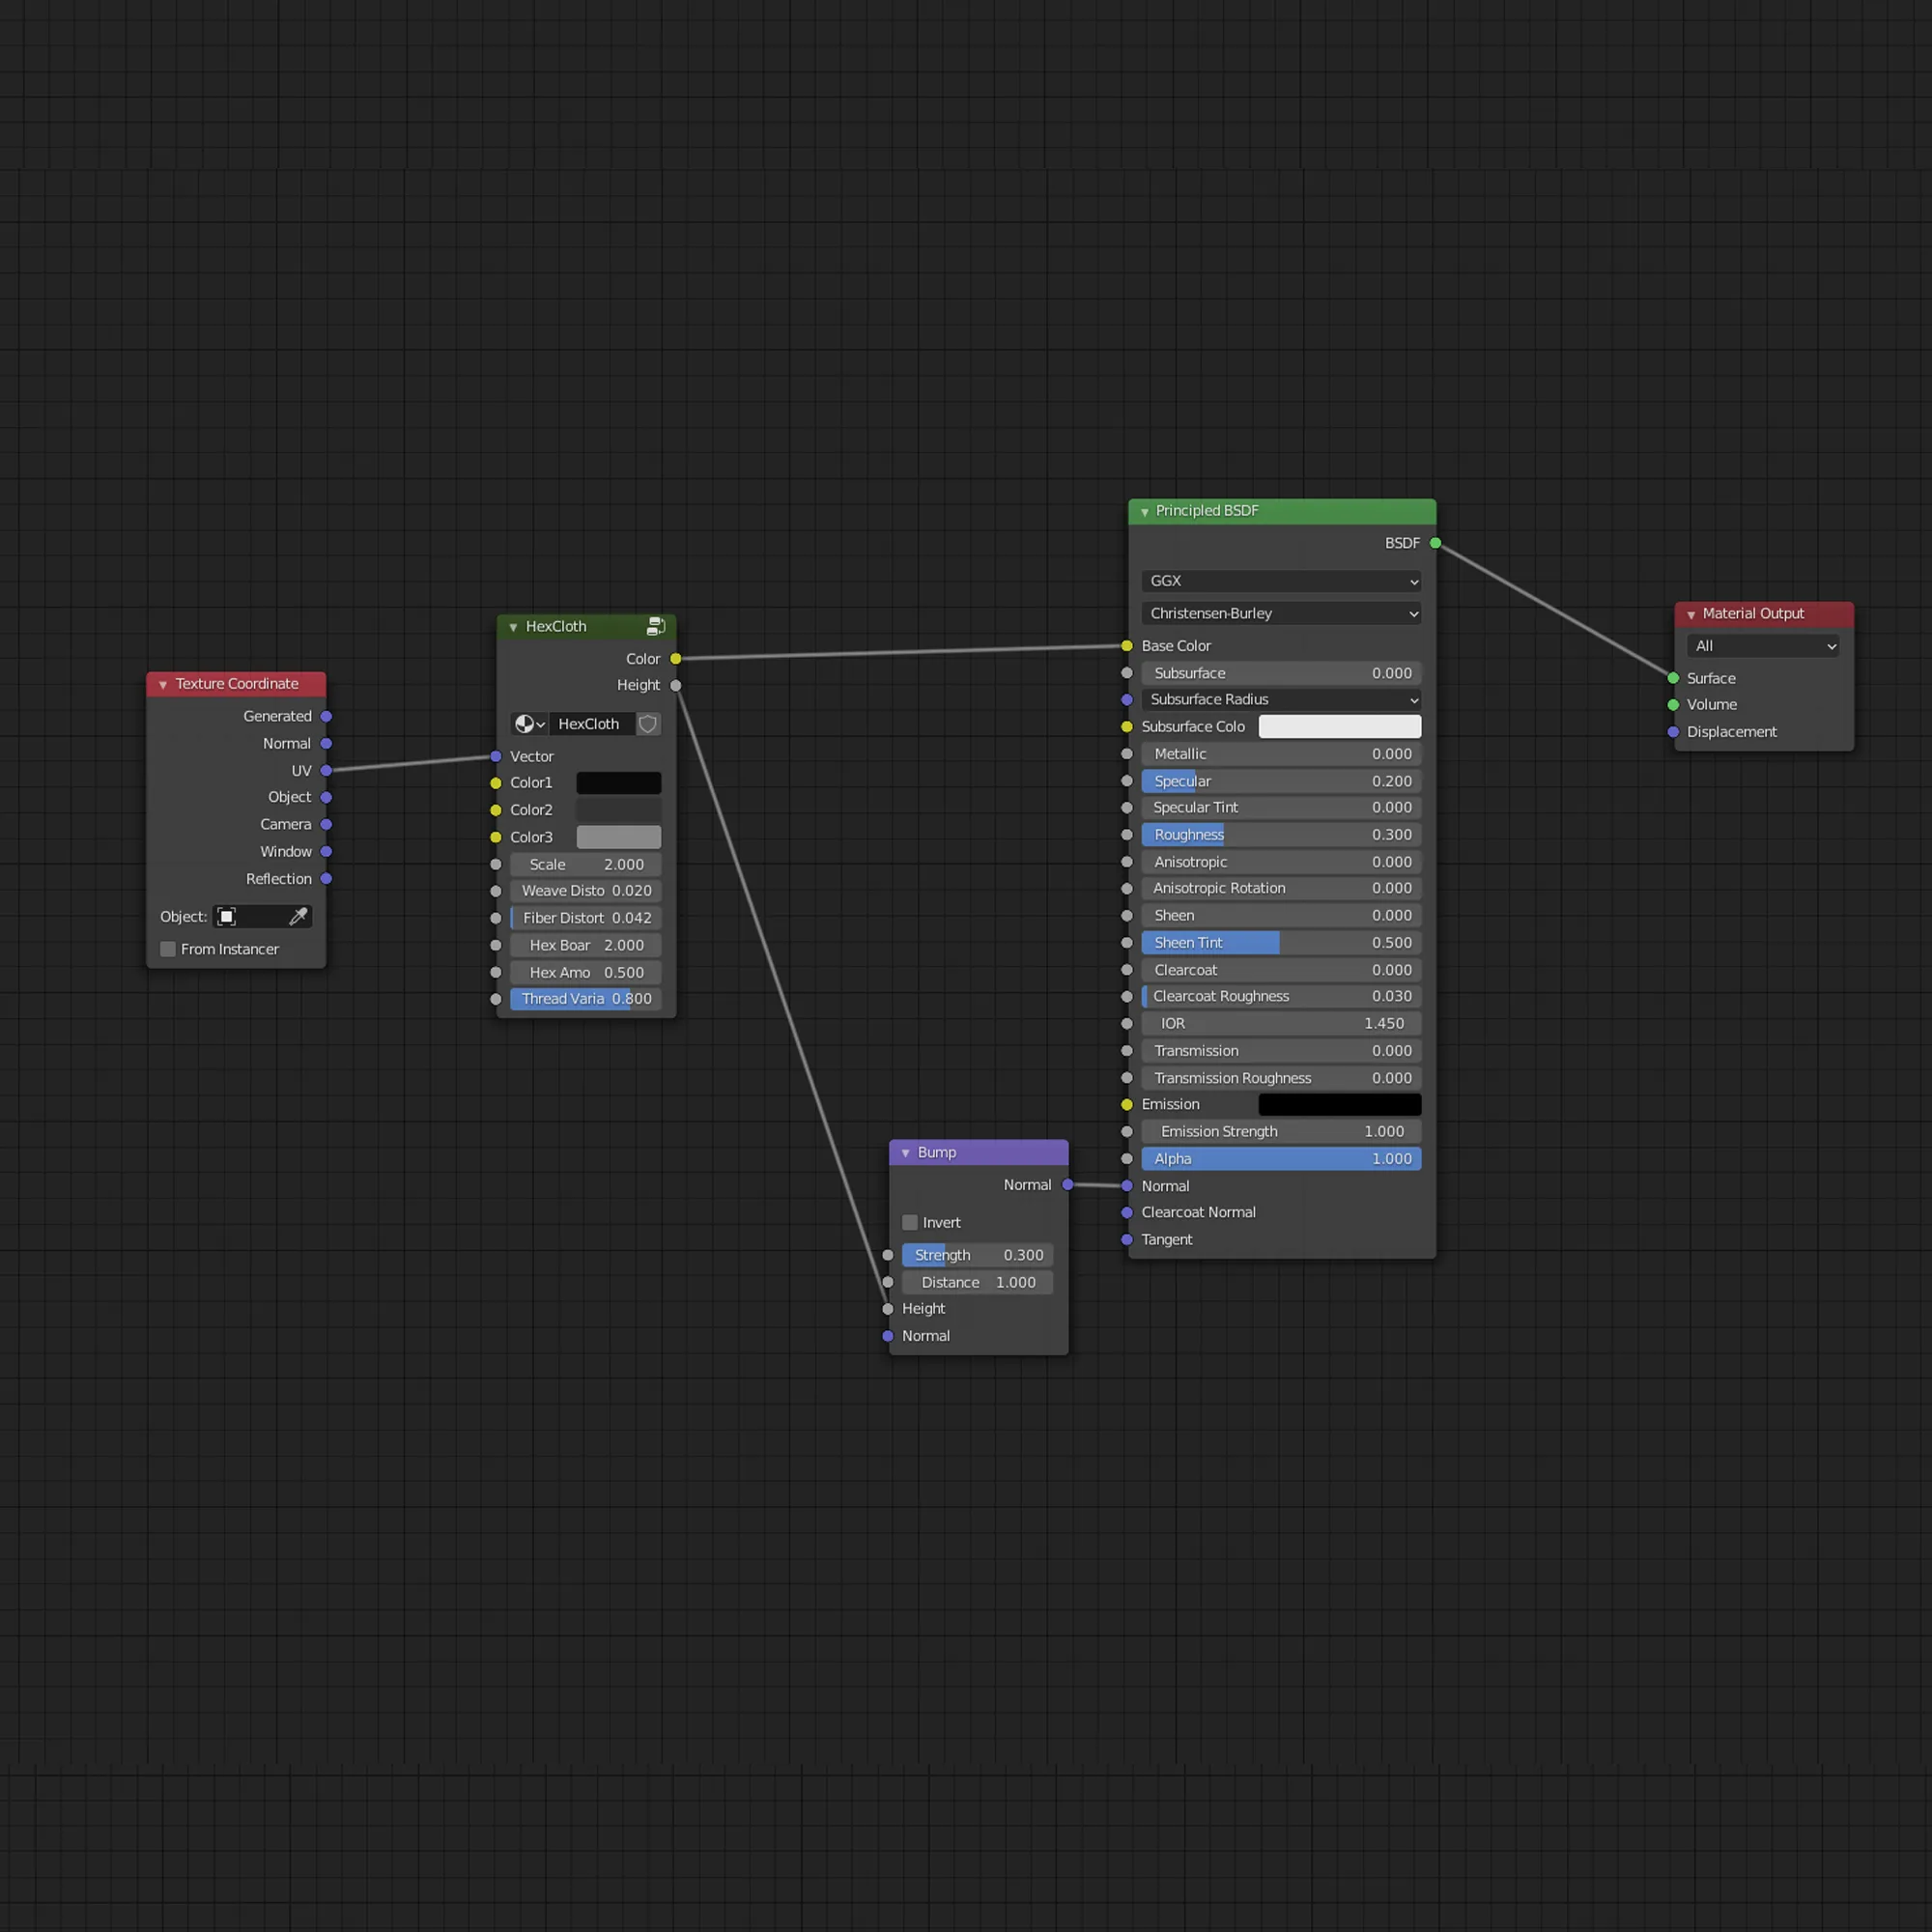Screen dimensions: 1932x1932
Task: Click the yellow HexCloth Color output socket
Action: [676, 659]
